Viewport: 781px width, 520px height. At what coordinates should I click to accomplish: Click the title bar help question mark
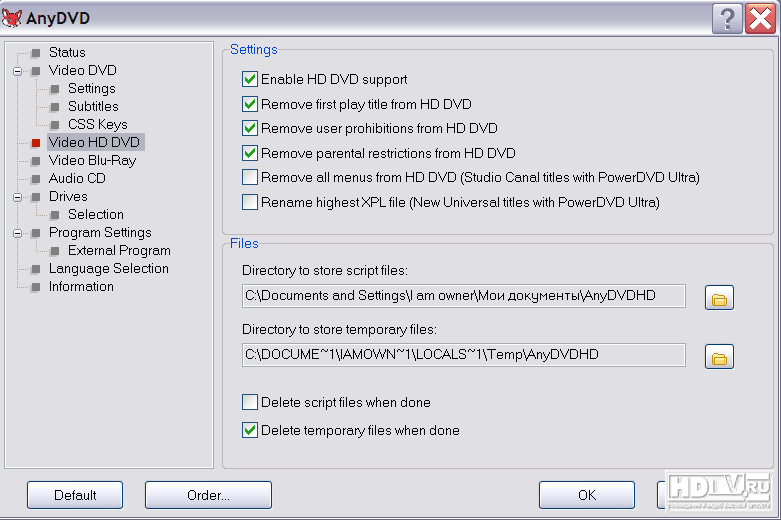tap(727, 17)
